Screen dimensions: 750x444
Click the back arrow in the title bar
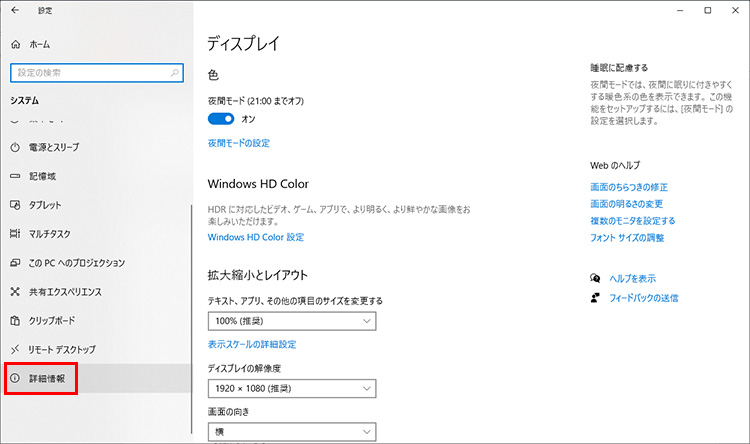(16, 11)
